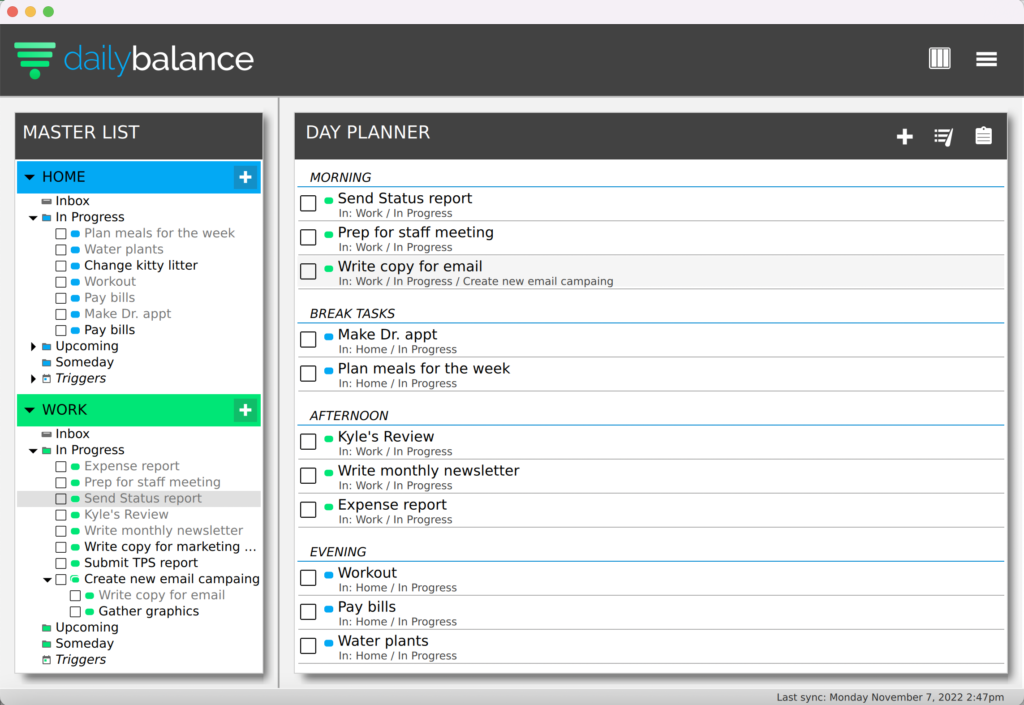
Task: Mark Change kitty litter as done
Action: pos(61,266)
